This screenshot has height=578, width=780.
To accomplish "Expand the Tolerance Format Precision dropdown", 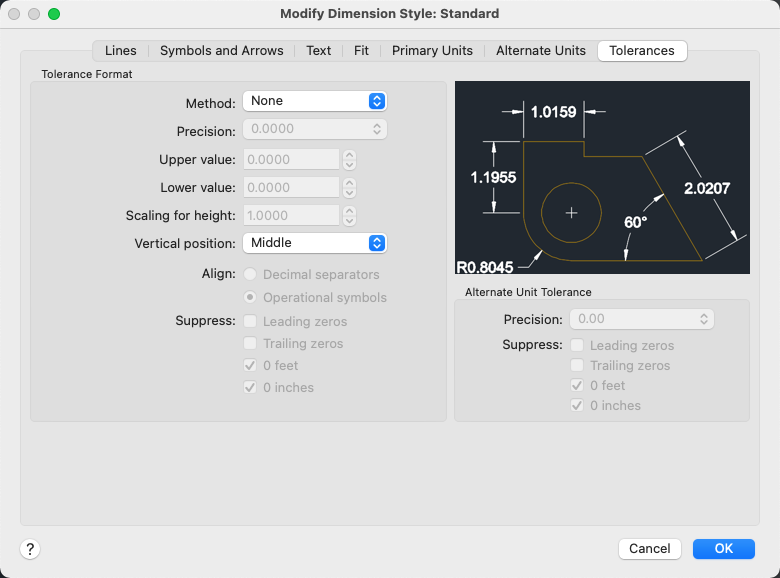I will coord(314,129).
